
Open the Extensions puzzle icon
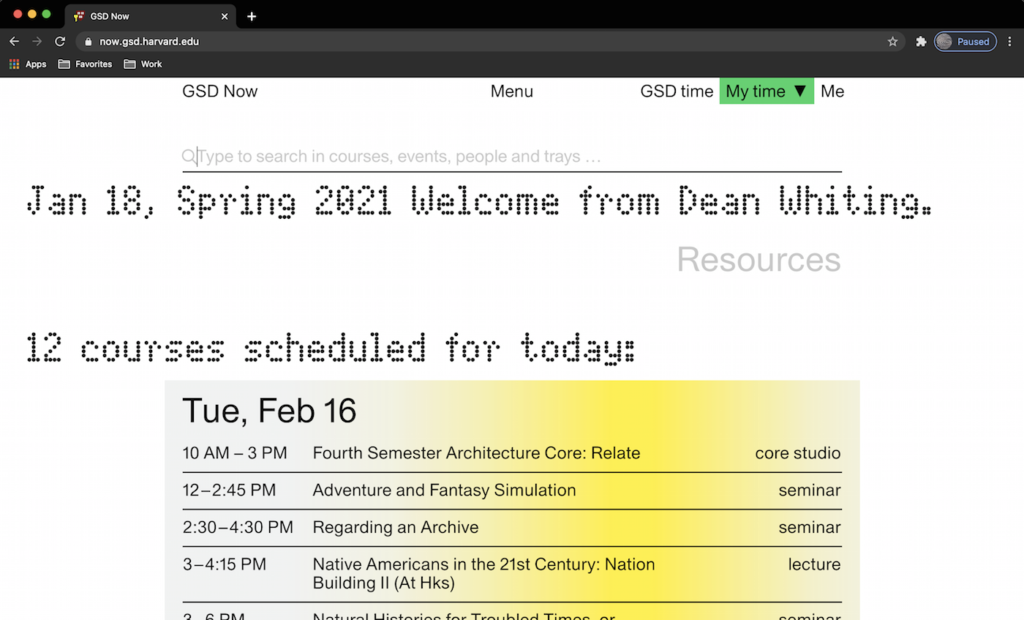[x=921, y=41]
